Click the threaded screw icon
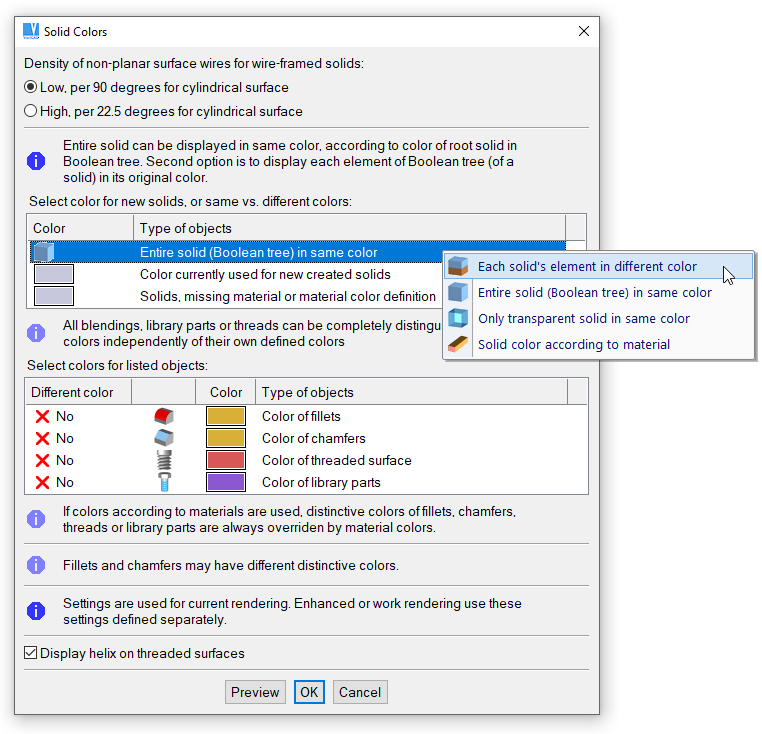The width and height of the screenshot is (762, 734). 164,460
